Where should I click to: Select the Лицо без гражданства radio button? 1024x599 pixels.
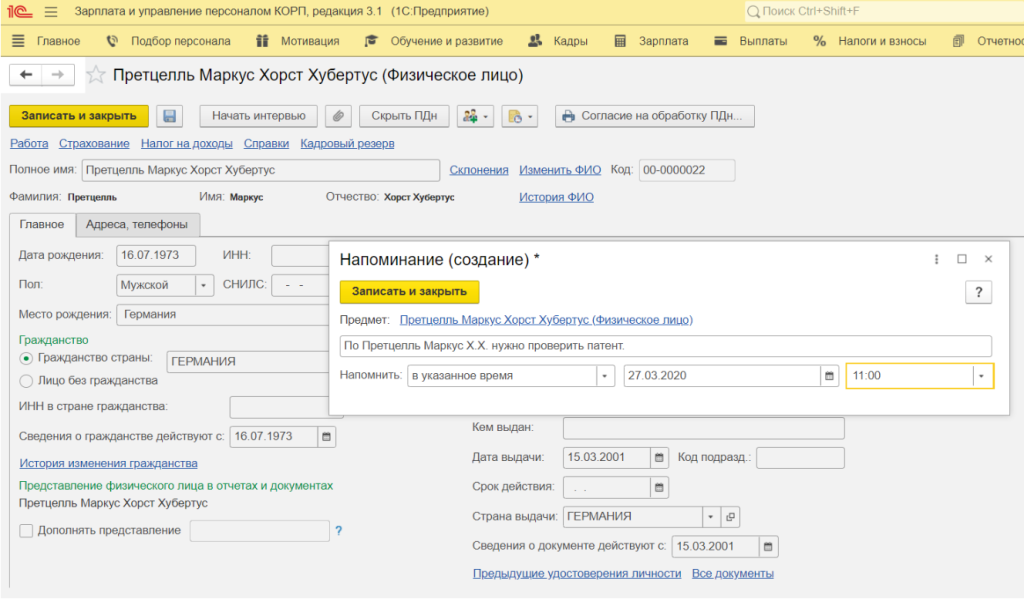(26, 380)
